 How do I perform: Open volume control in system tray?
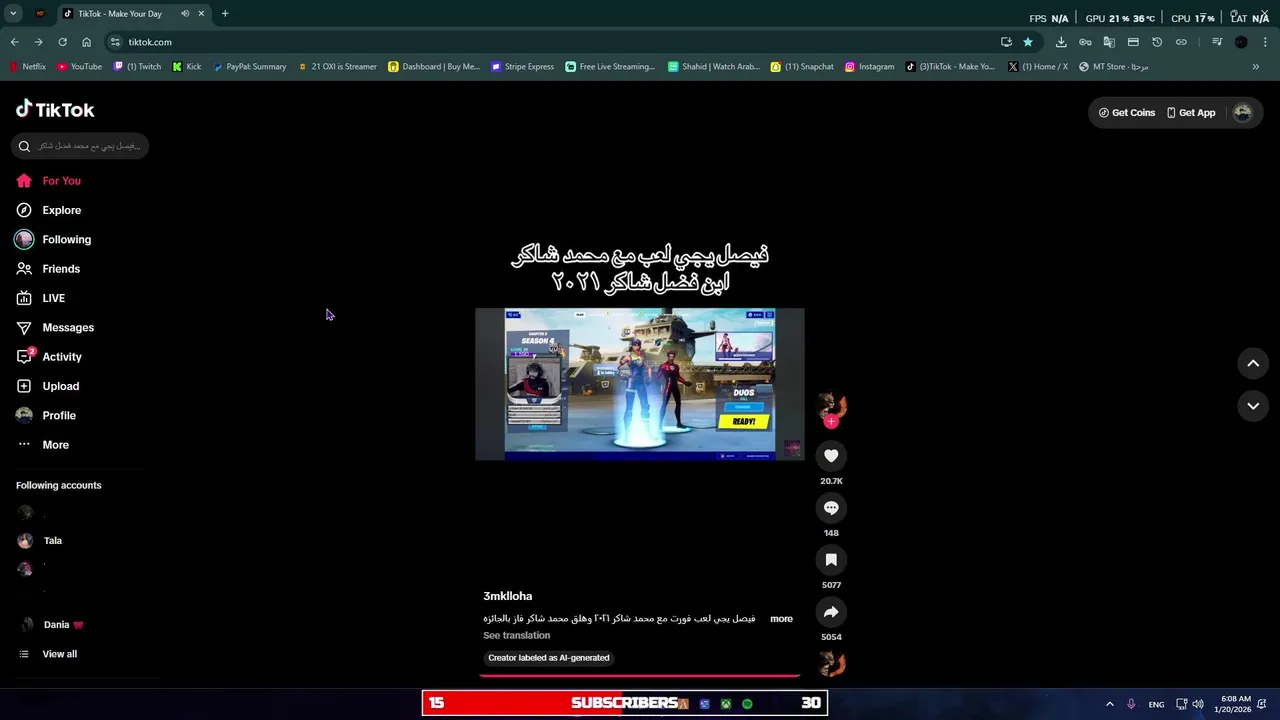(1198, 704)
